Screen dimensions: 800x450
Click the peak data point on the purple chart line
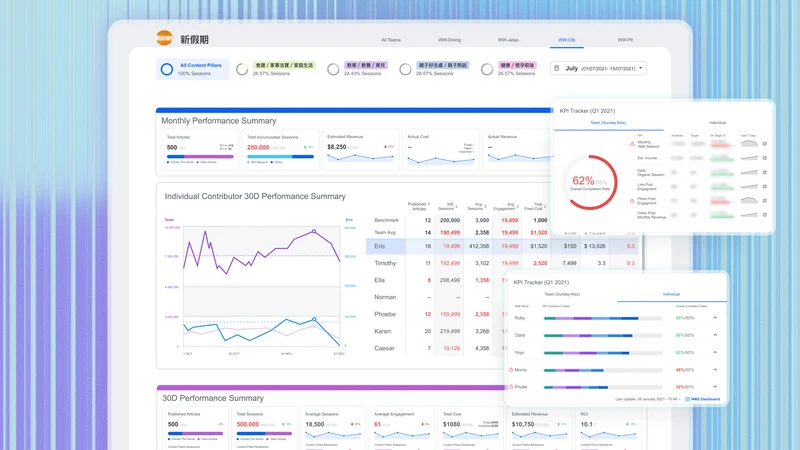(x=314, y=231)
